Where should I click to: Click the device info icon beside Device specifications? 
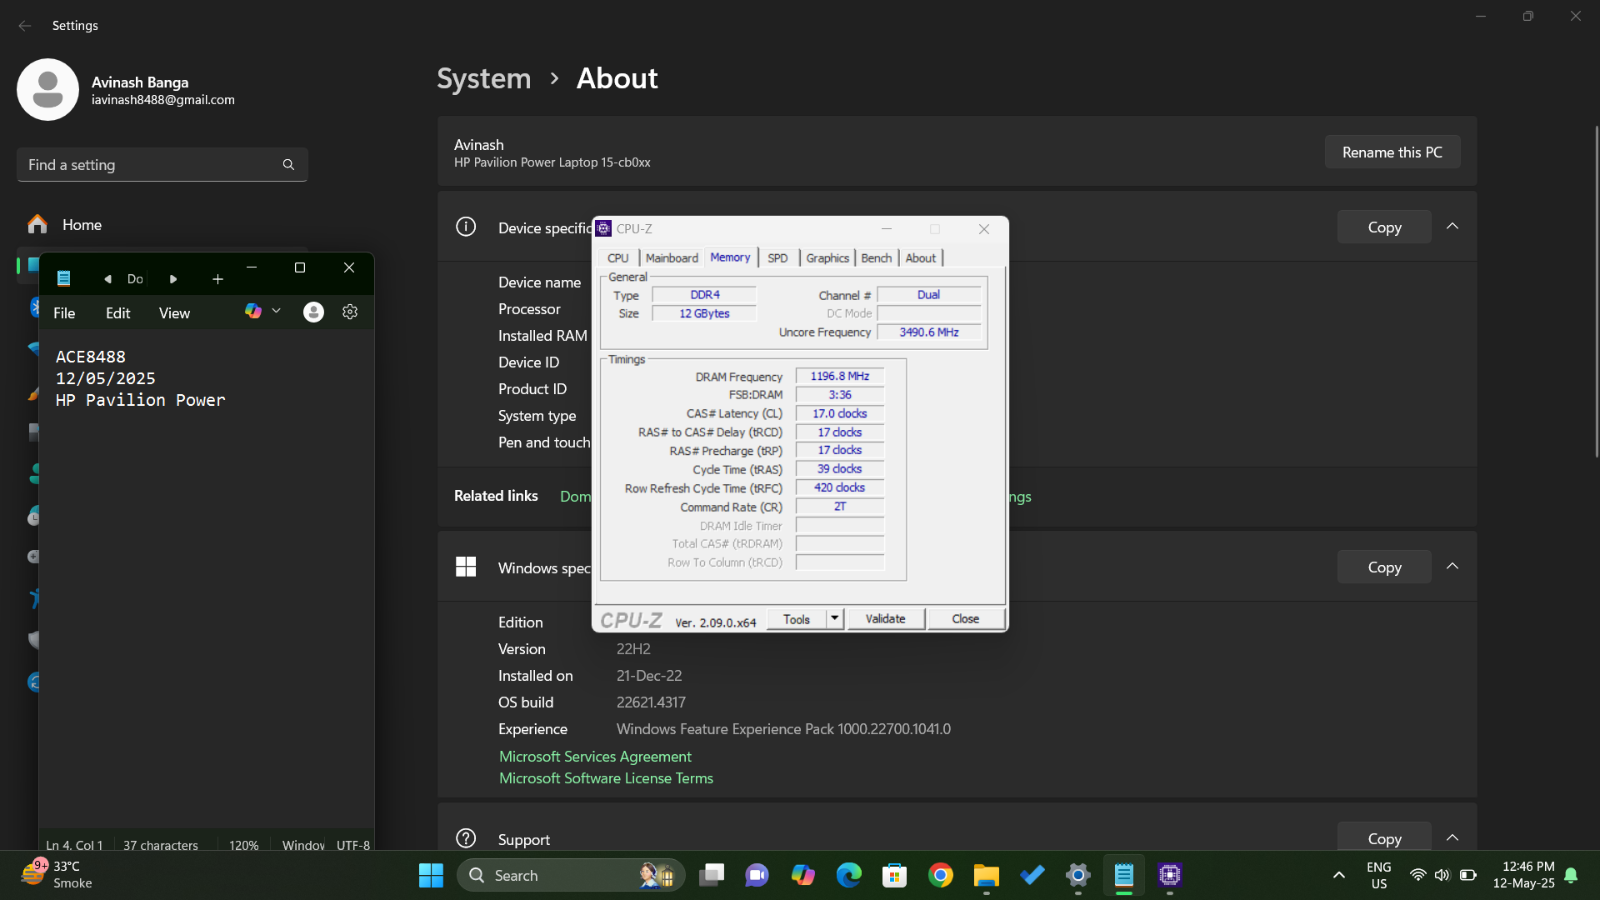(466, 227)
